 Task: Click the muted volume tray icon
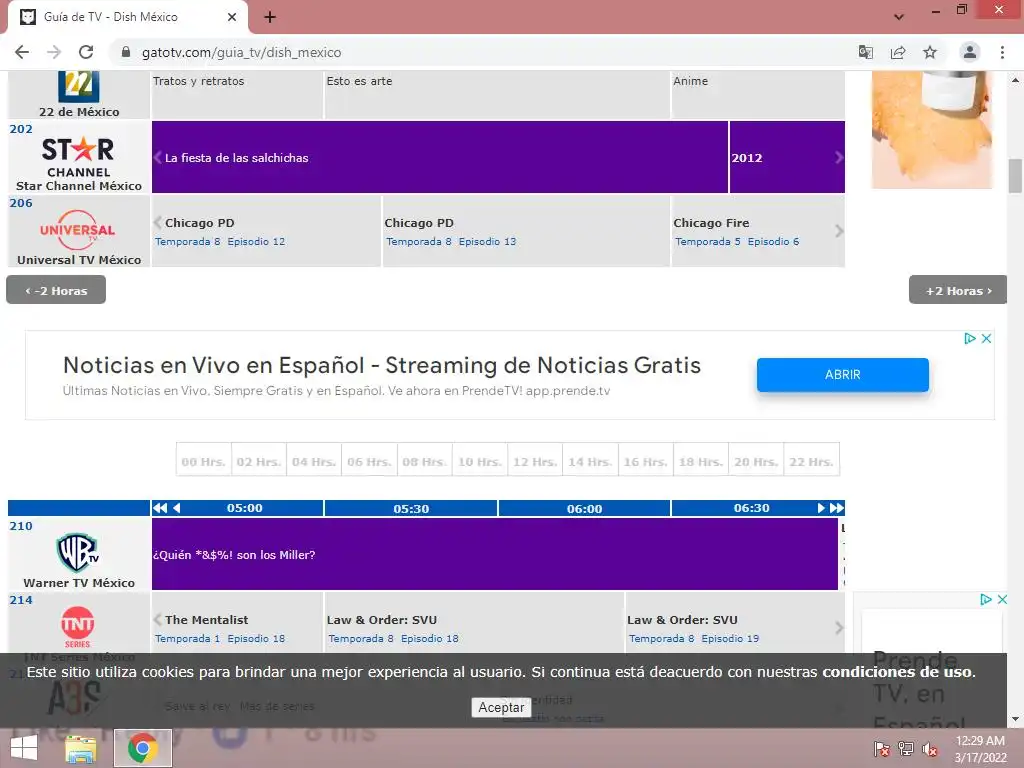click(929, 749)
